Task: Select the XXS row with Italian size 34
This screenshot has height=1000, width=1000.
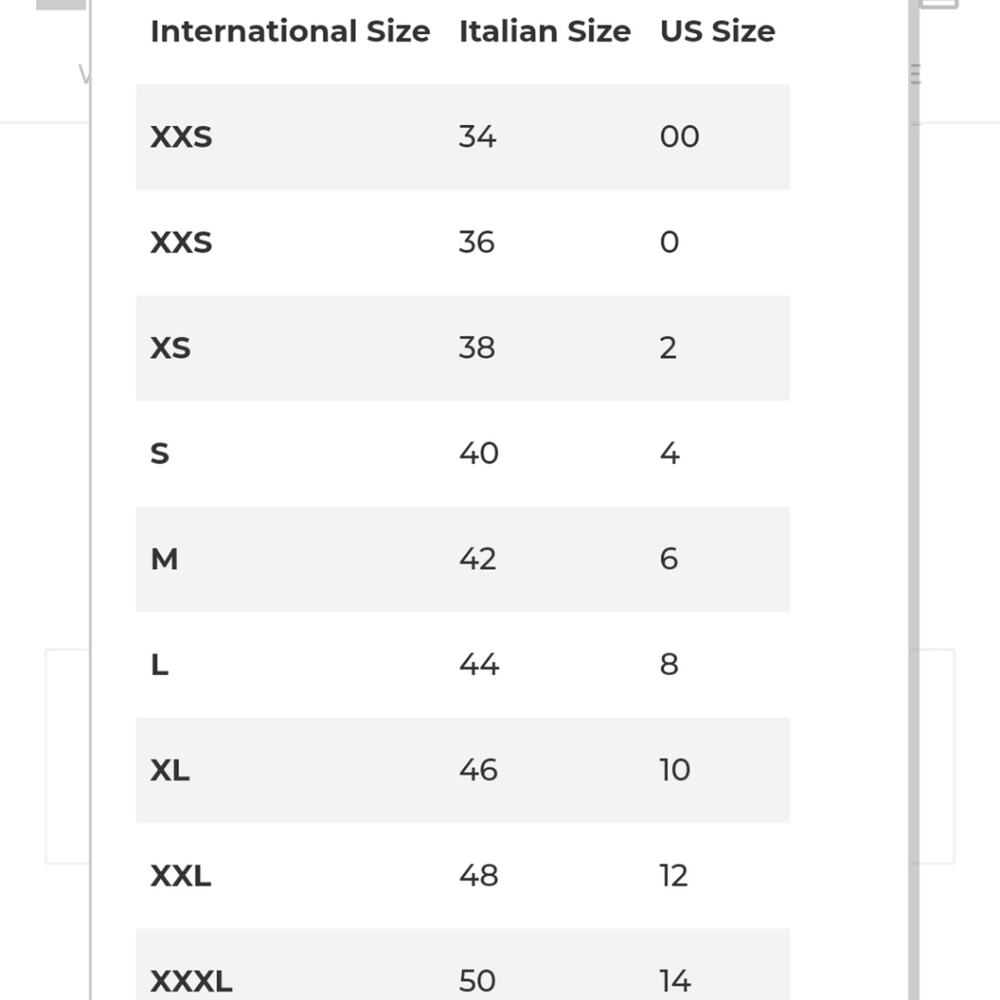Action: pos(462,136)
